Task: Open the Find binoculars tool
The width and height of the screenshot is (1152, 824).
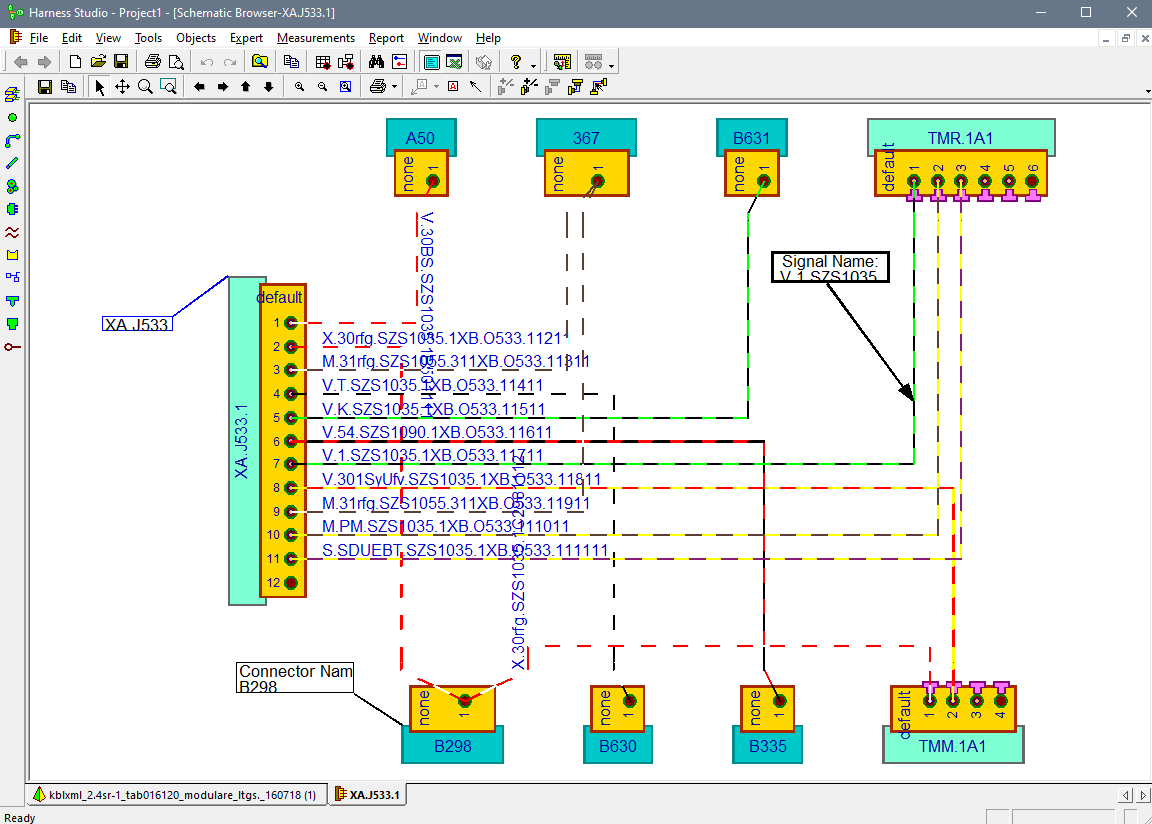Action: [378, 60]
